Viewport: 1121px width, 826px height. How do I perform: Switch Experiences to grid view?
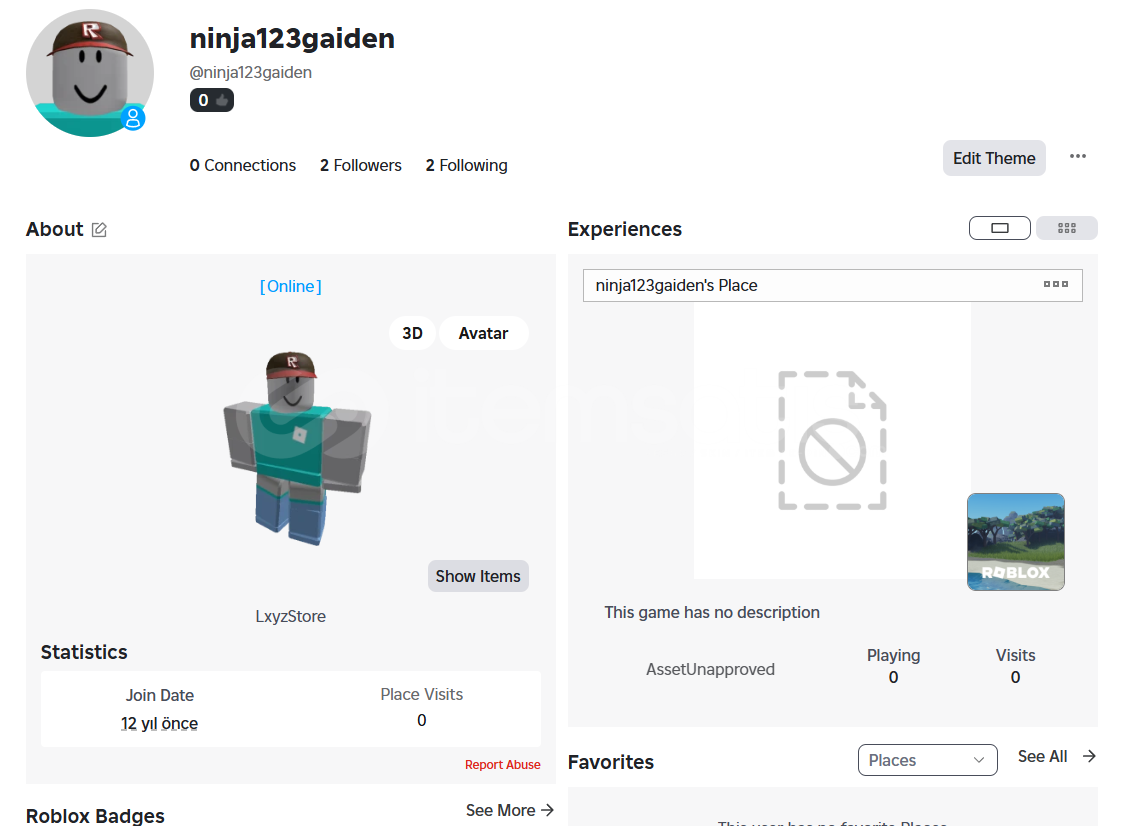click(x=1067, y=228)
